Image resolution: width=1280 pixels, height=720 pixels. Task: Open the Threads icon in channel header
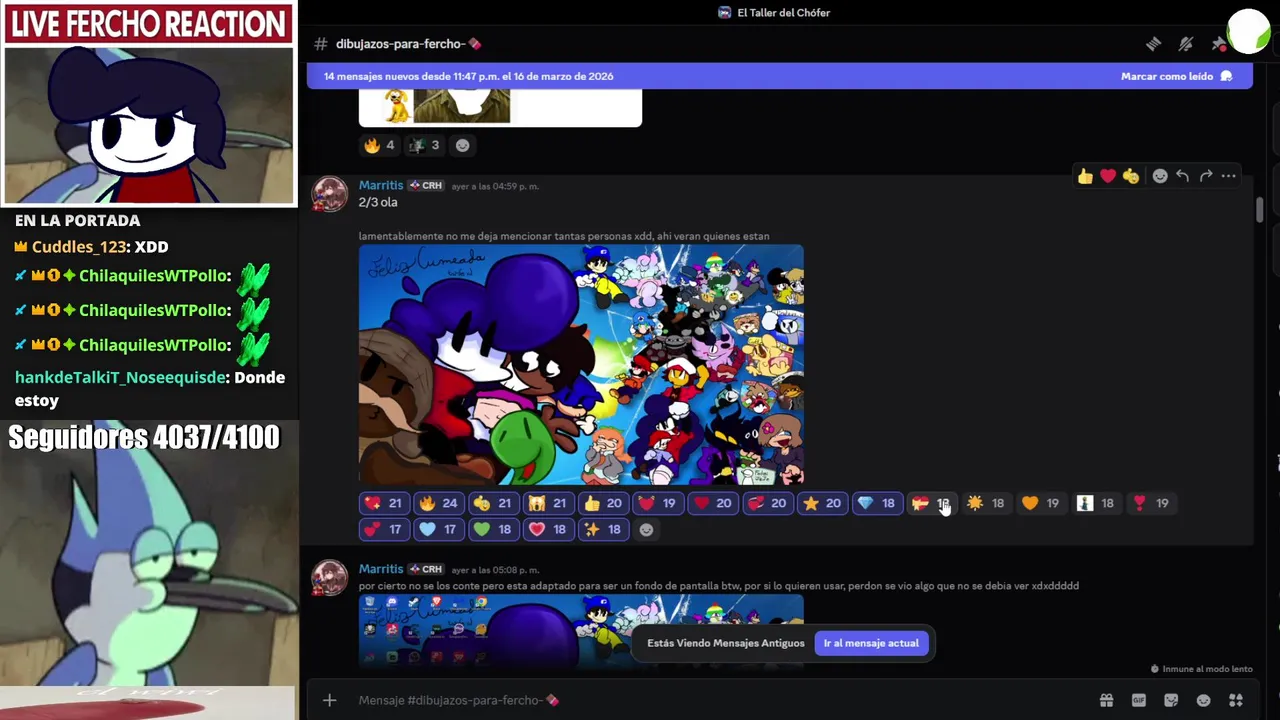[1153, 44]
